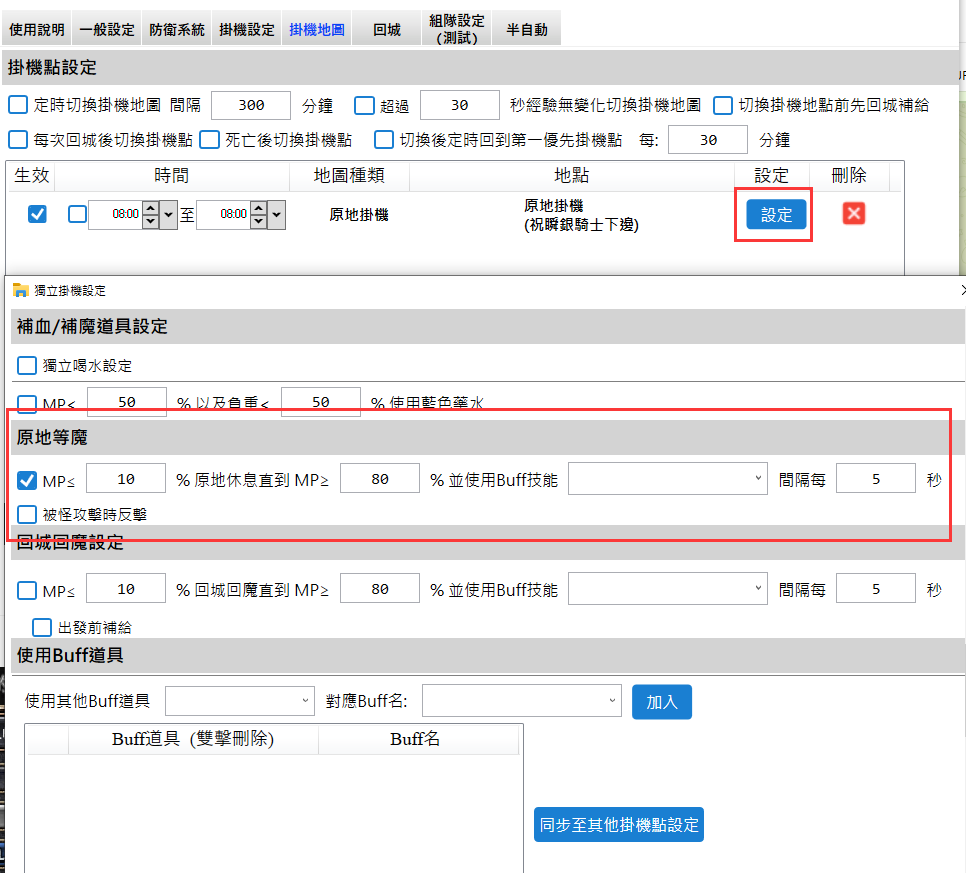Check 獨立喝水設定 checkbox
This screenshot has height=873, width=966.
27,365
